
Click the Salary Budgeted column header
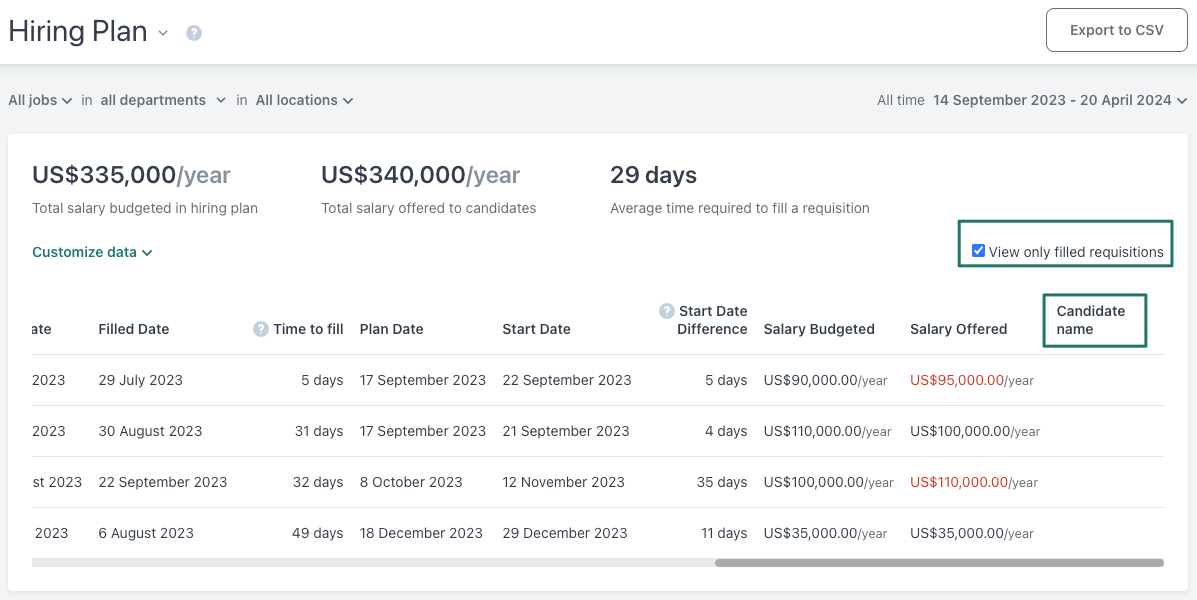click(819, 329)
